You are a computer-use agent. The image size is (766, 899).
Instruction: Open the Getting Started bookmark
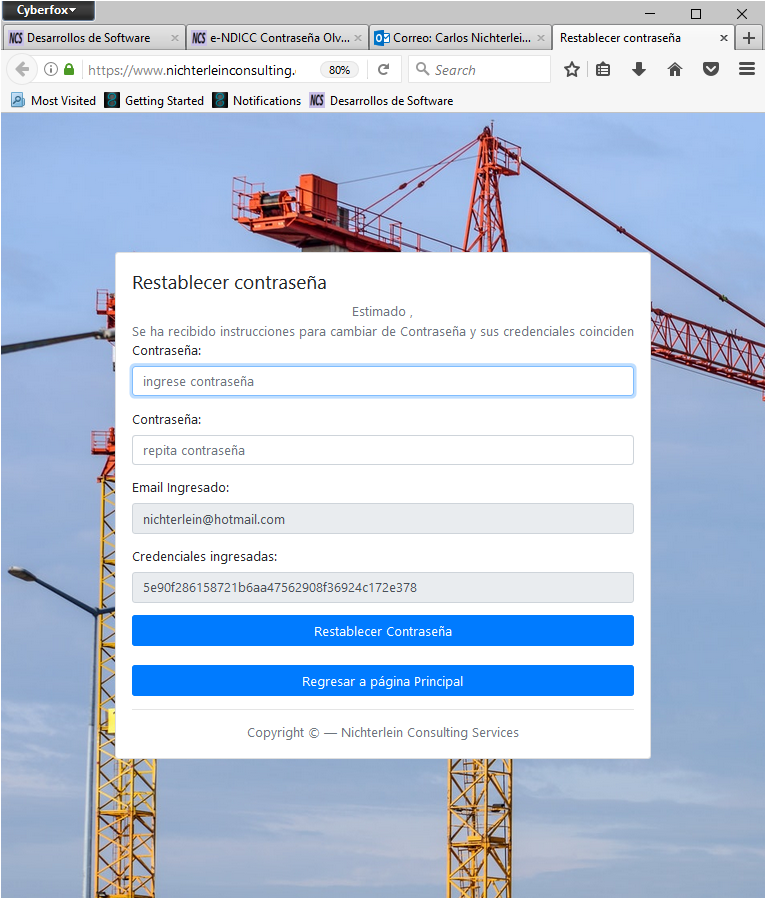(x=155, y=101)
